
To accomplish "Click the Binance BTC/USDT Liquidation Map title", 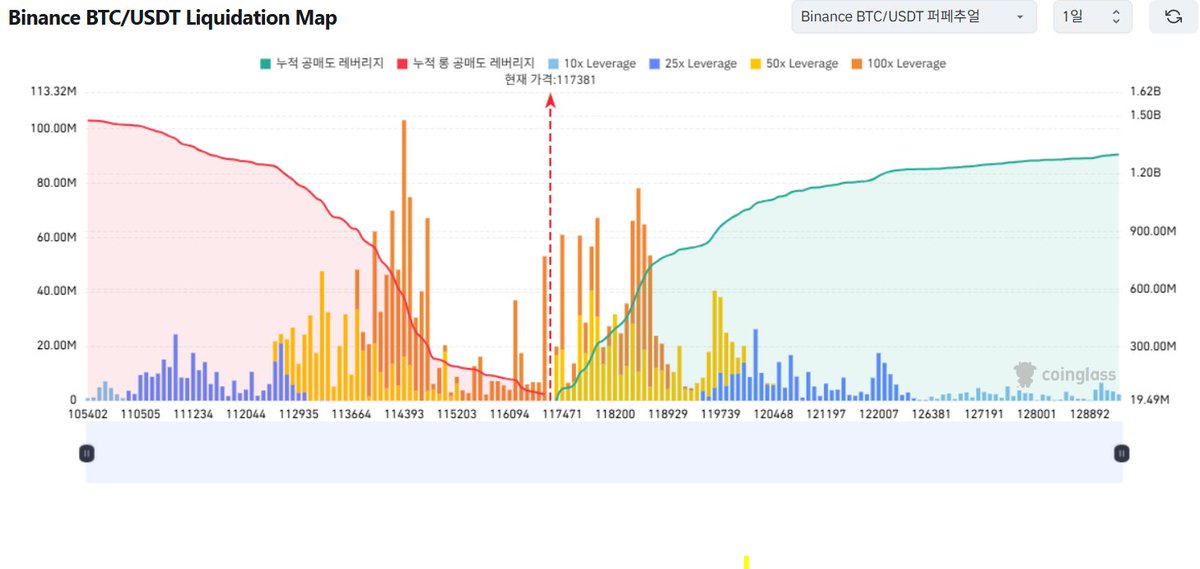I will 173,18.
